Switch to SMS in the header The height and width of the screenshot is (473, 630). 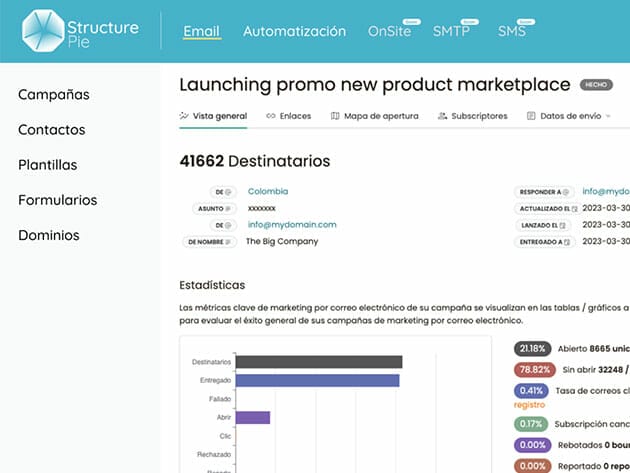coord(511,31)
